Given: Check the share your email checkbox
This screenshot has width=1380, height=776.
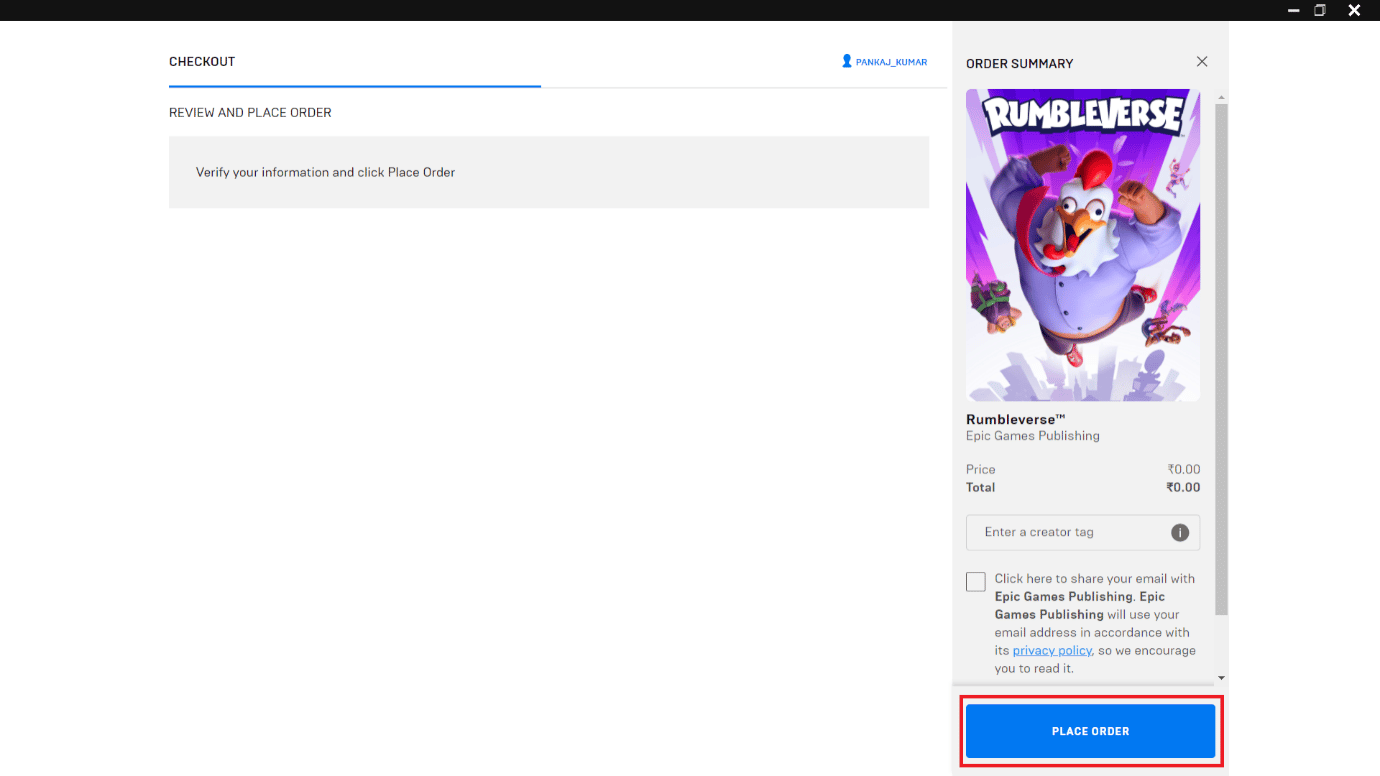Looking at the screenshot, I should (976, 582).
